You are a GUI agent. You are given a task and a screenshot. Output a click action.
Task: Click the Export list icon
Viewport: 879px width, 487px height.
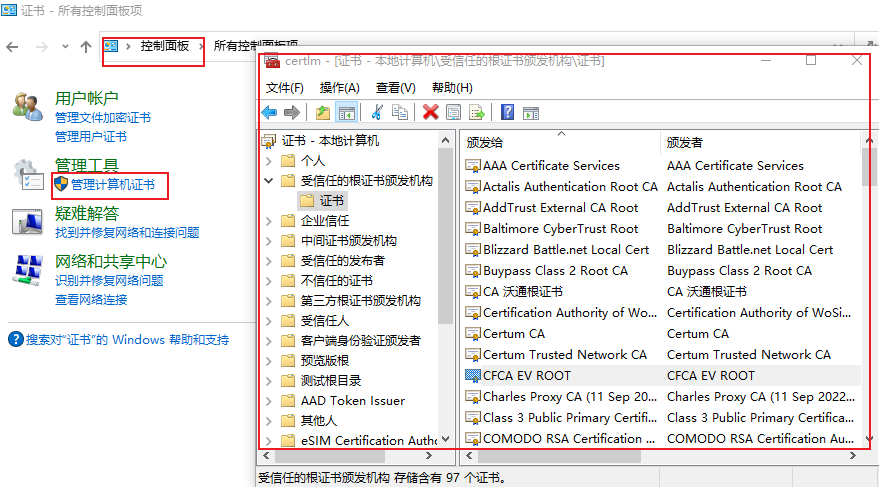(x=476, y=113)
